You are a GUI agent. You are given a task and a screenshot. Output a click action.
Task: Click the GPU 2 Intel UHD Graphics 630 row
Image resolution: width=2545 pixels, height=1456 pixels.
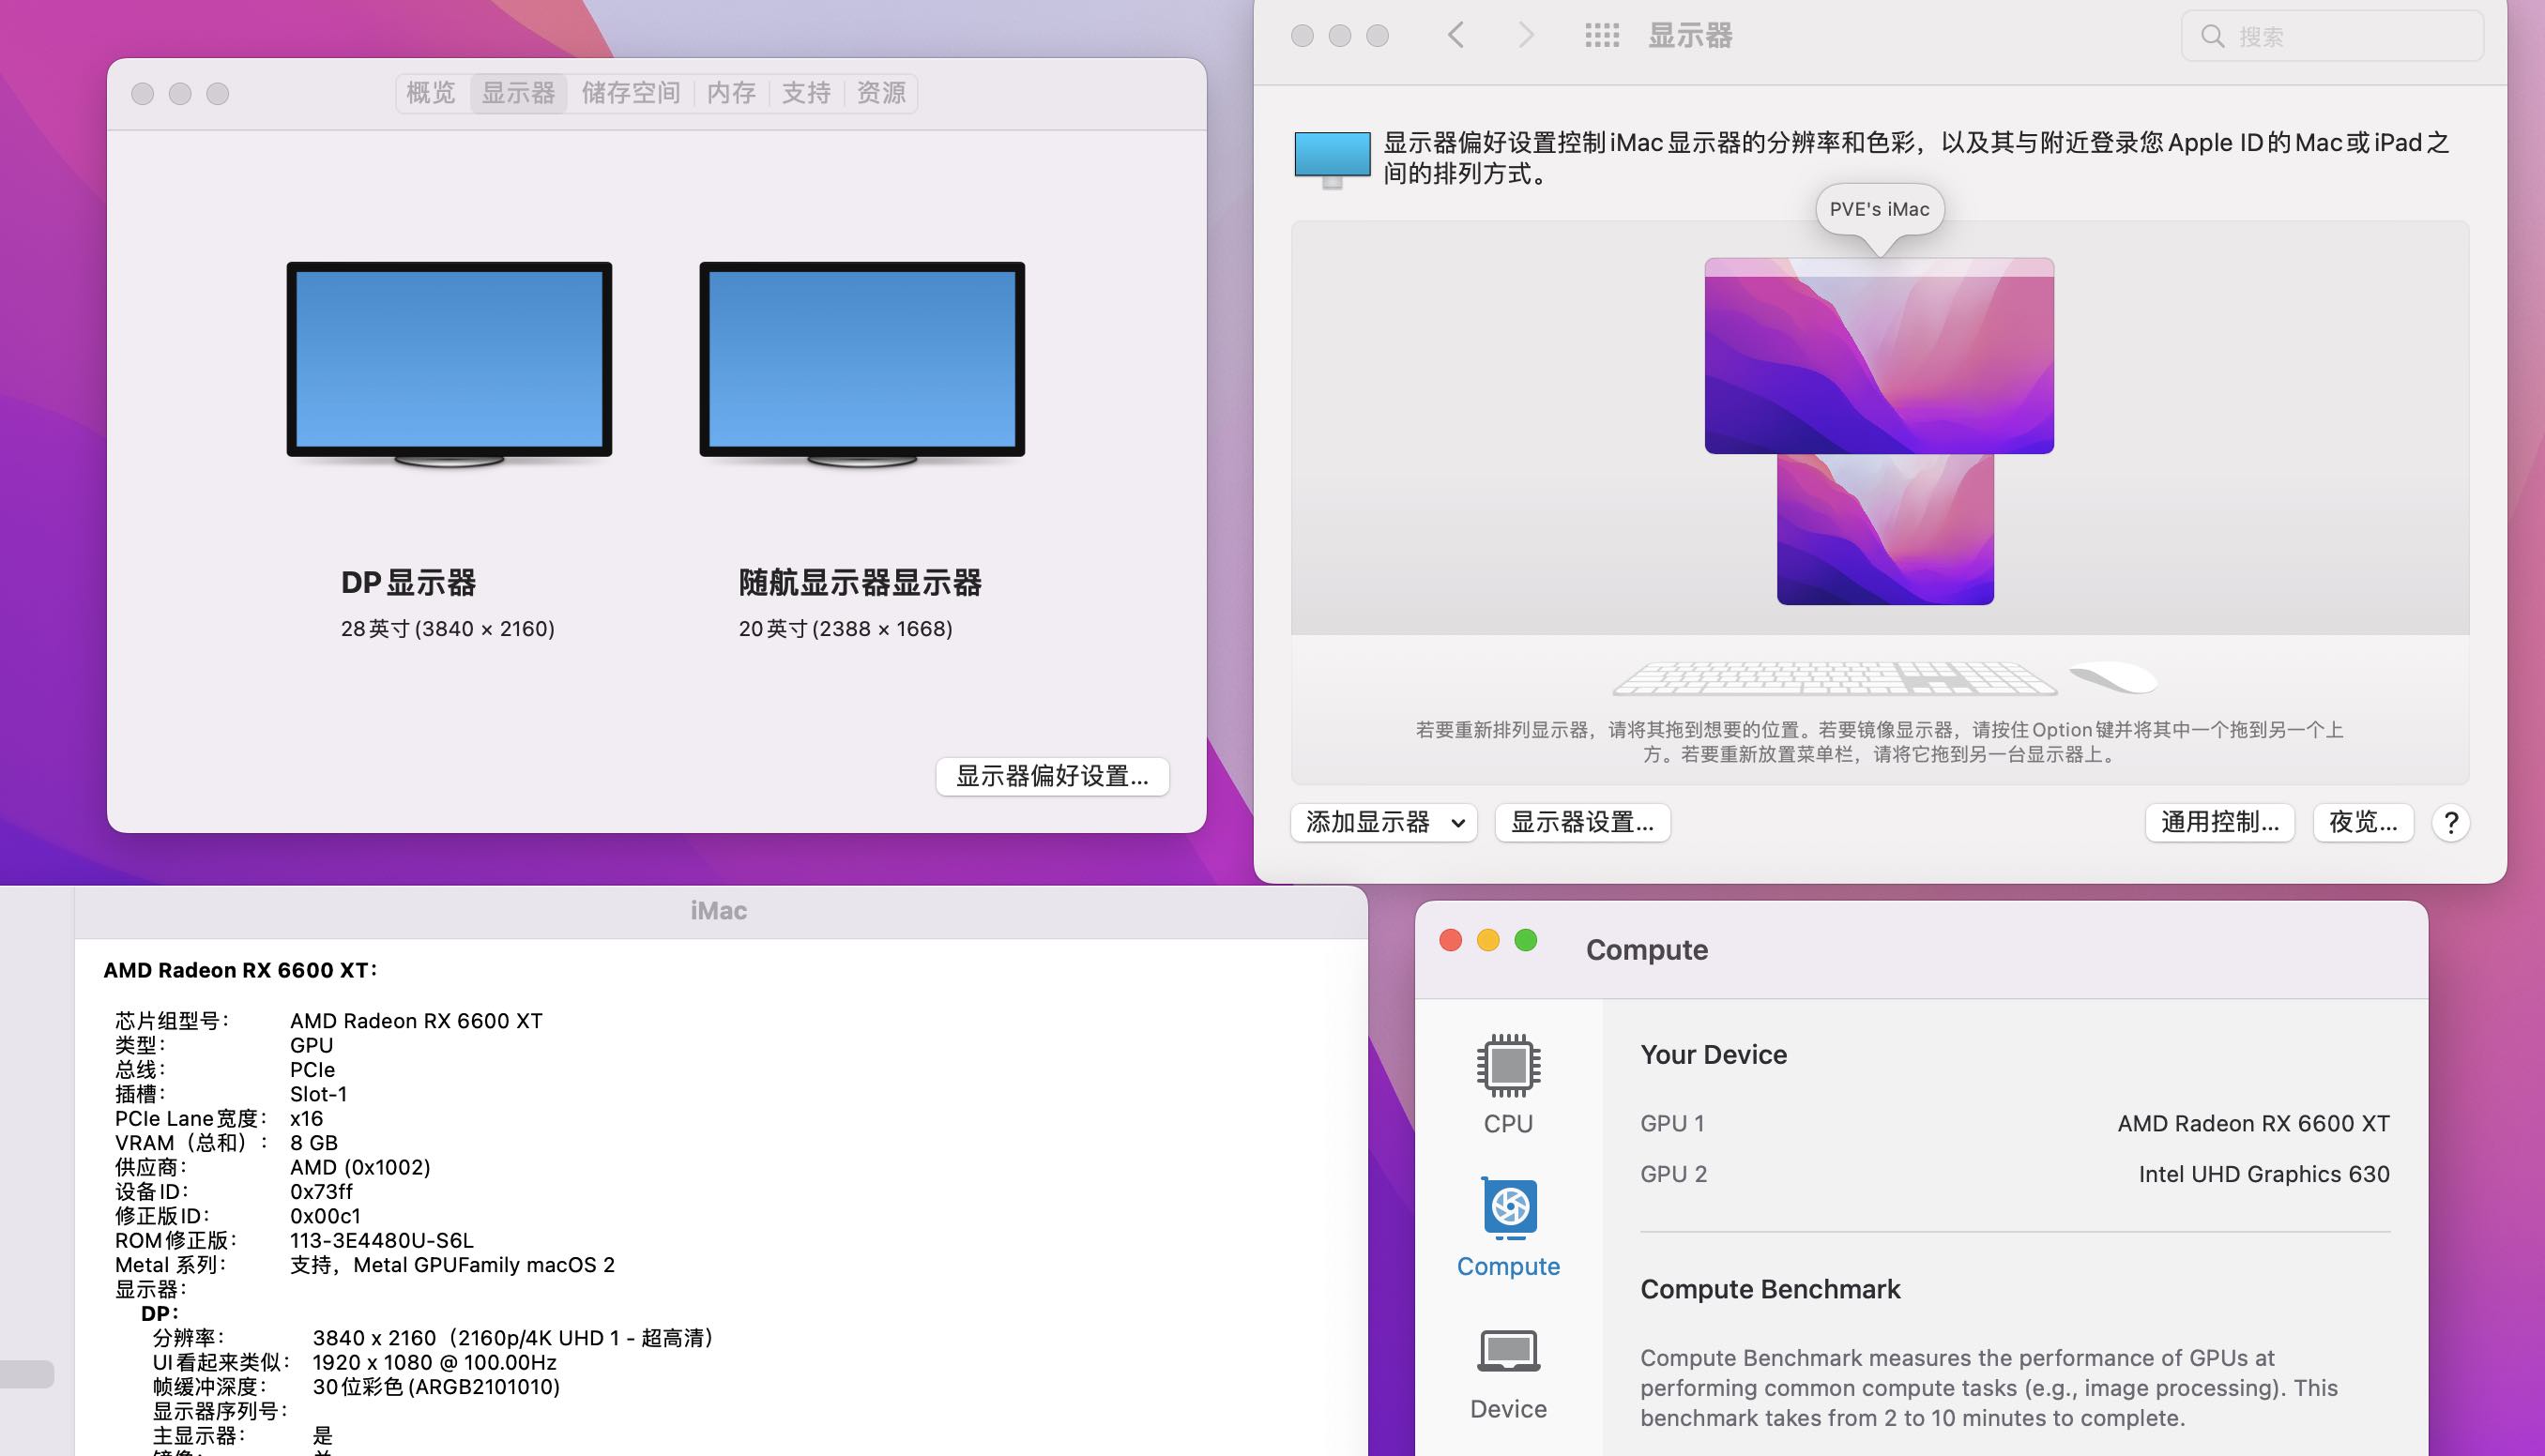pos(2015,1174)
